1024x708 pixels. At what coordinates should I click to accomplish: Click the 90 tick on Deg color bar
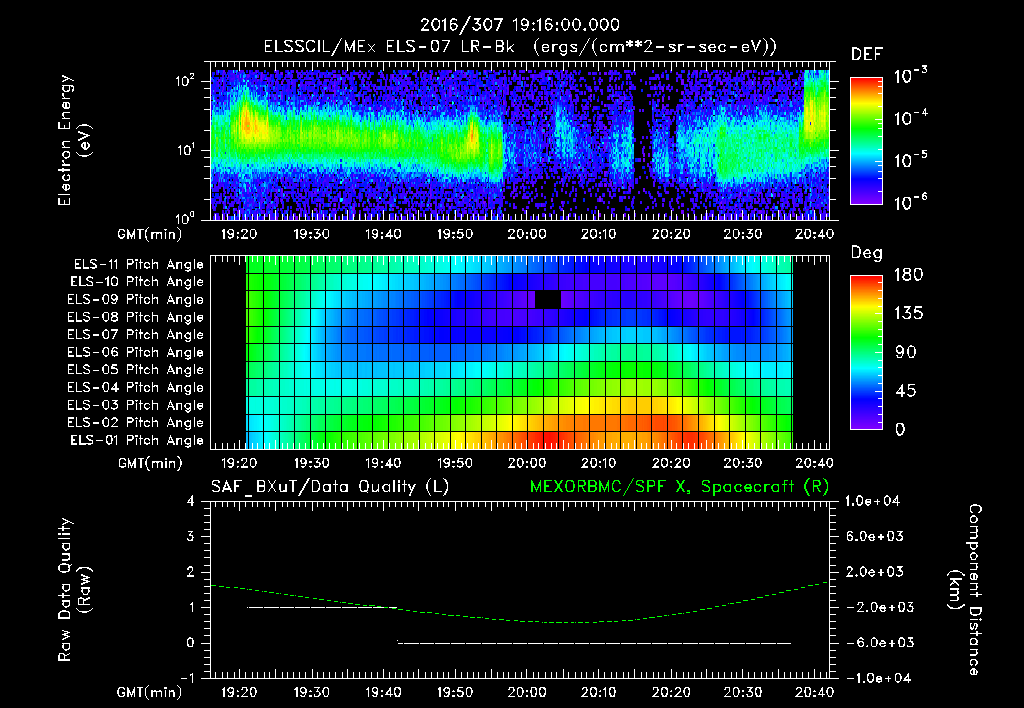coord(905,352)
